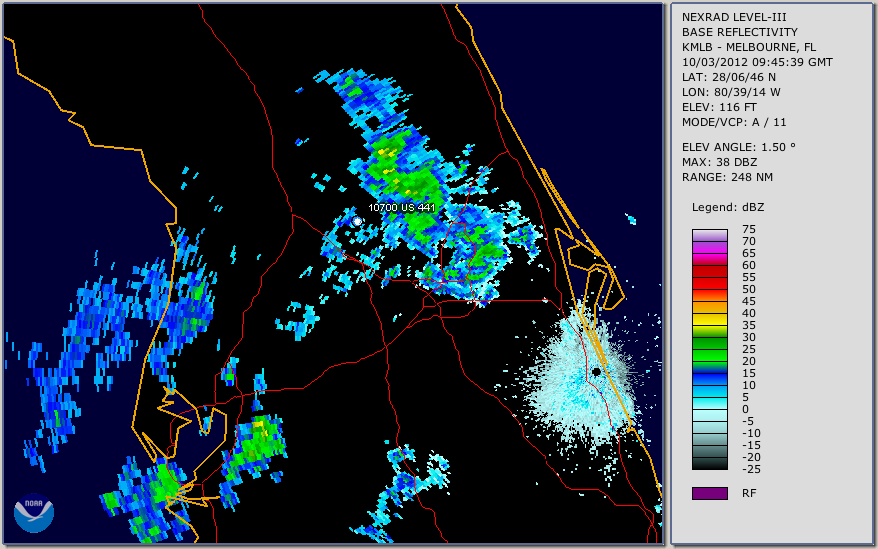This screenshot has height=549, width=878.
Task: Select the 'ELEV: 116 FT' line
Action: tap(719, 107)
